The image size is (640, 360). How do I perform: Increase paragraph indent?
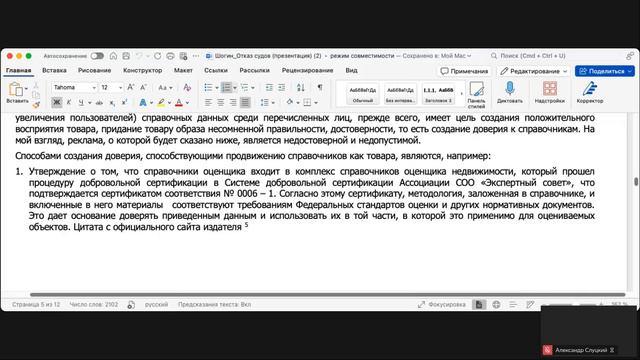point(282,87)
